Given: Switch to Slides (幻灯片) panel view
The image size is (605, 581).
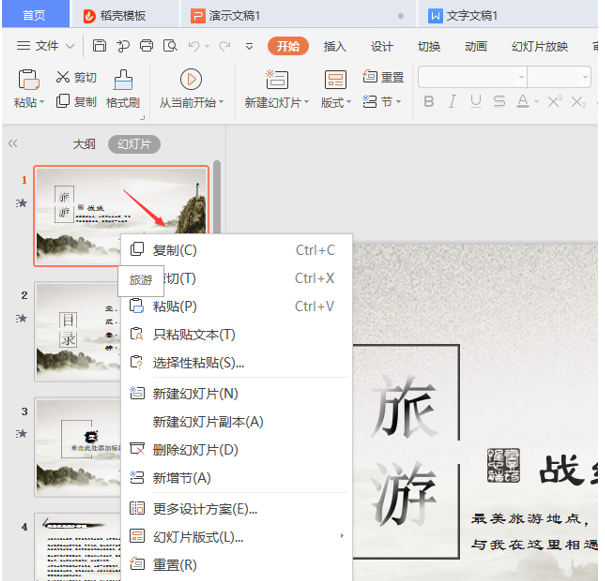Looking at the screenshot, I should tap(134, 144).
